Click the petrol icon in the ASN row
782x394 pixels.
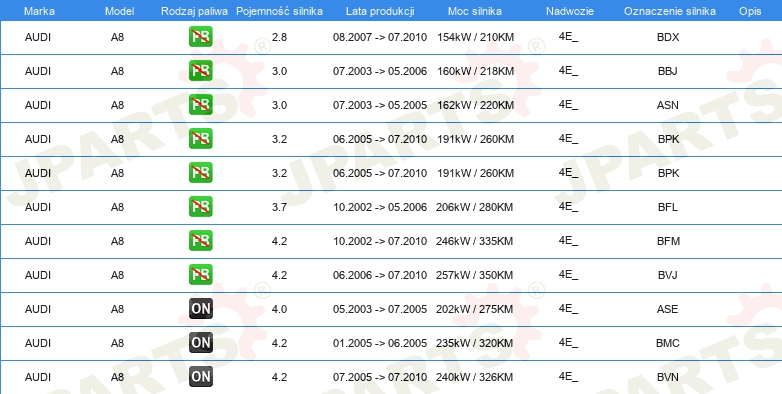[200, 105]
